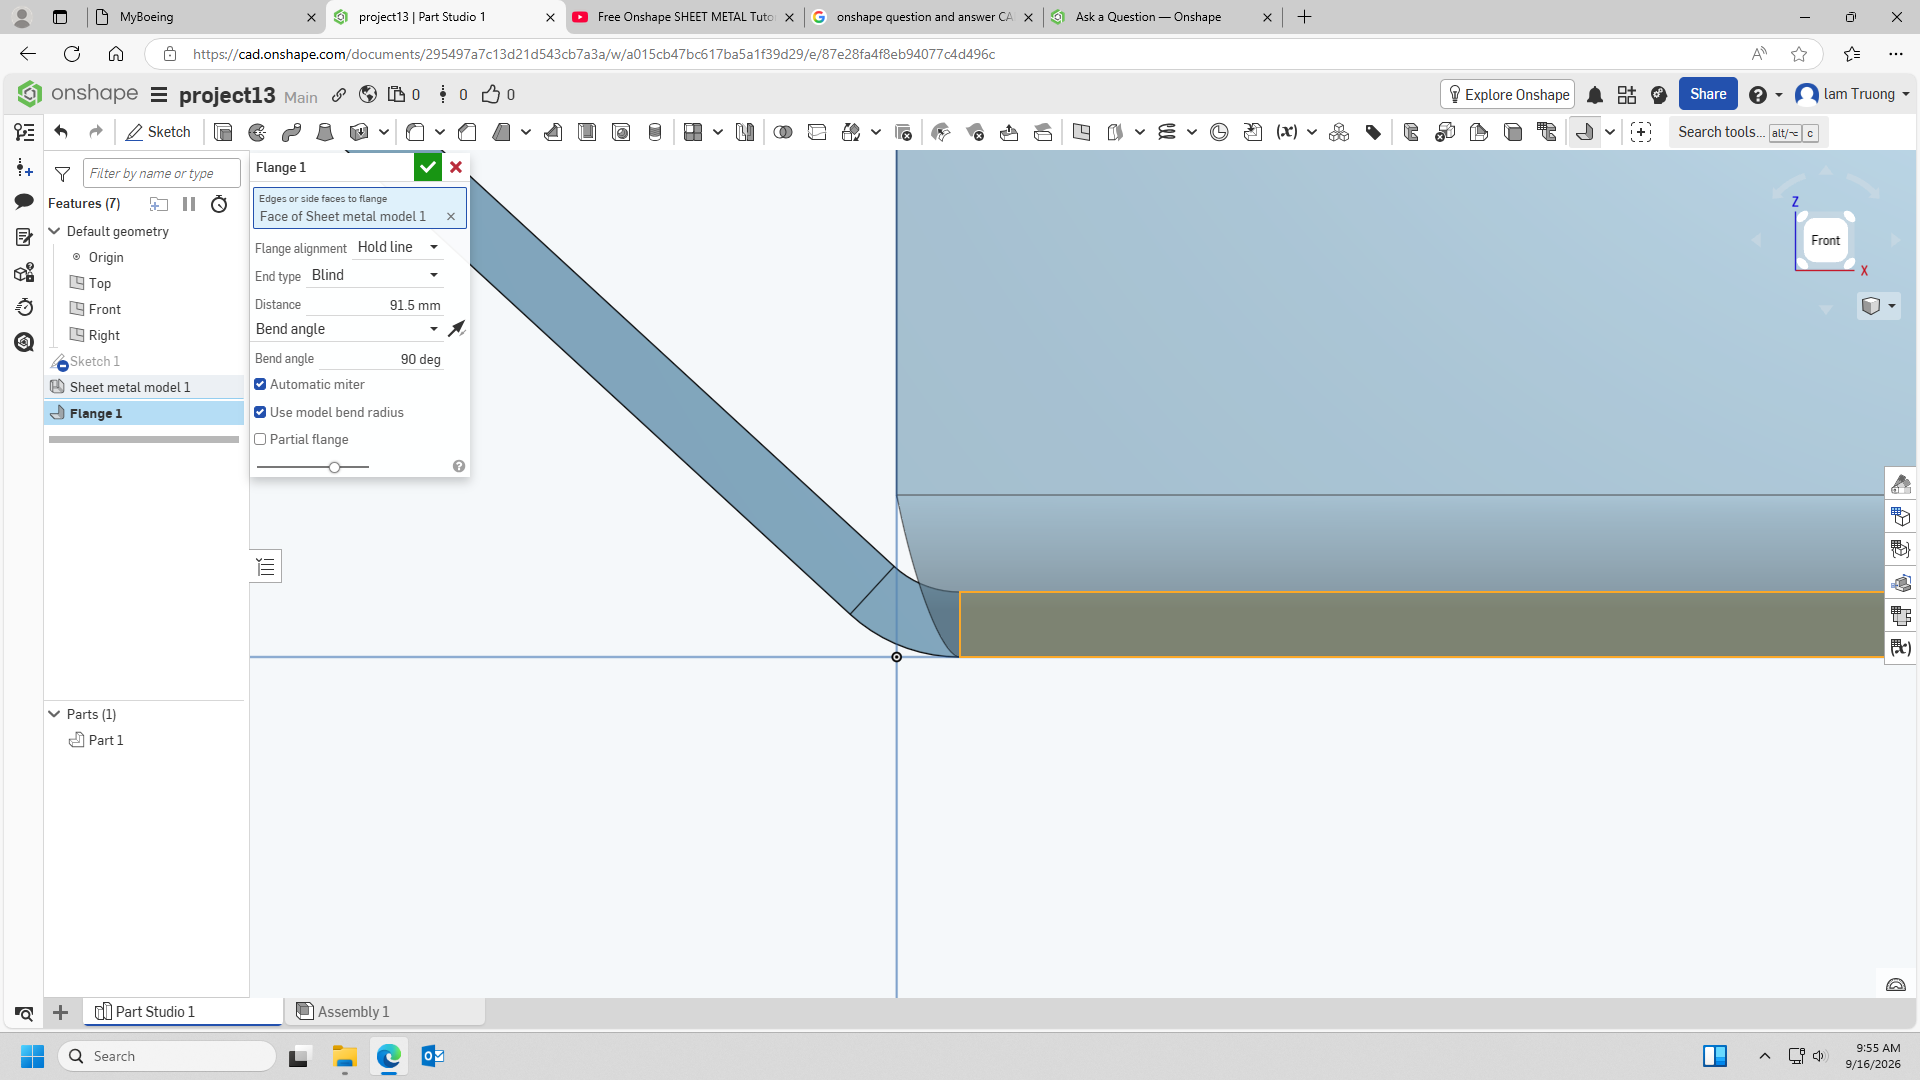
Task: Click Explore Onshape button
Action: (x=1508, y=94)
